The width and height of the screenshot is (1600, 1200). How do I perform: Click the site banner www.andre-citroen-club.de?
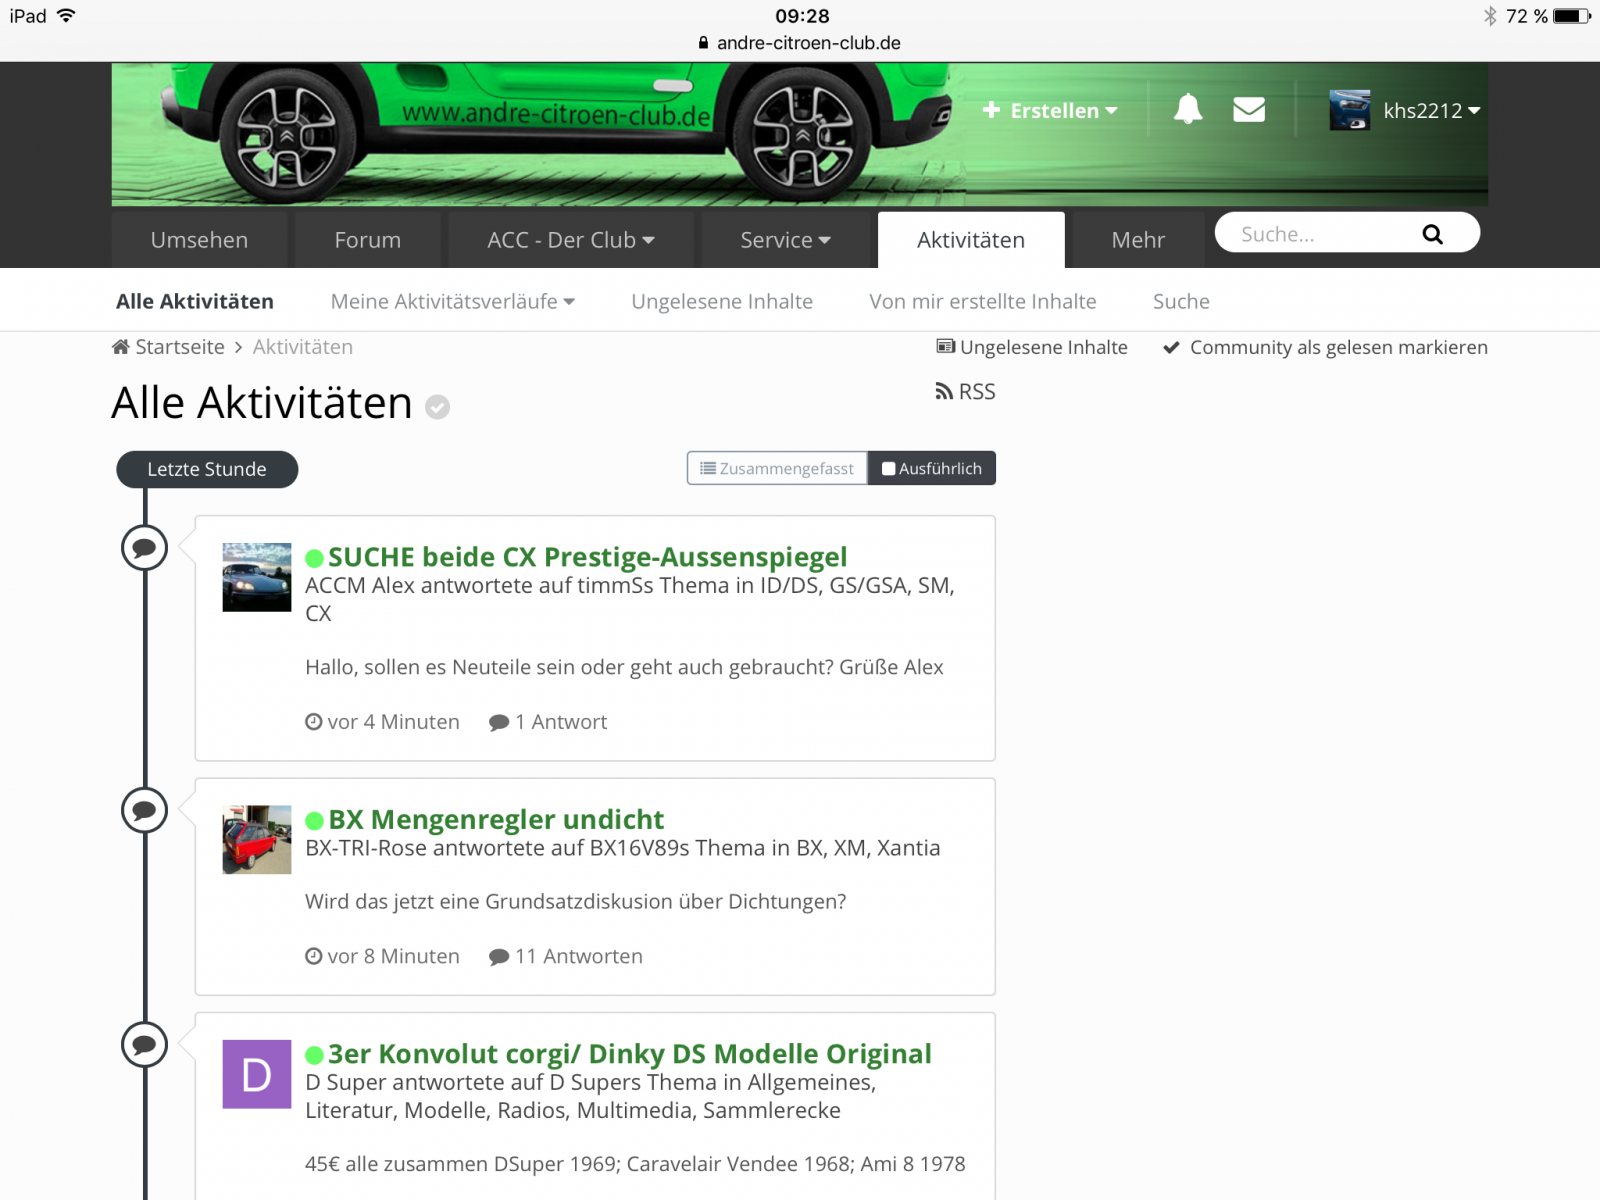click(x=556, y=115)
